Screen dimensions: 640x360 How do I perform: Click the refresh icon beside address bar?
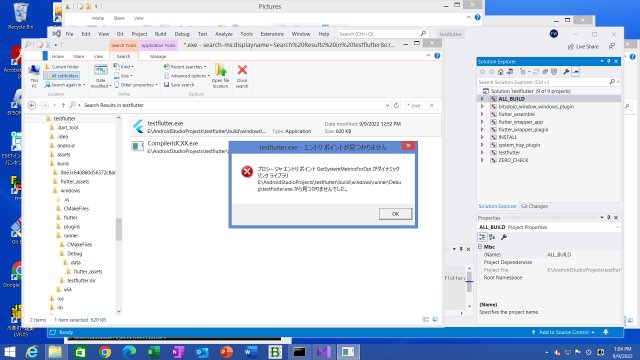pyautogui.click(x=396, y=105)
